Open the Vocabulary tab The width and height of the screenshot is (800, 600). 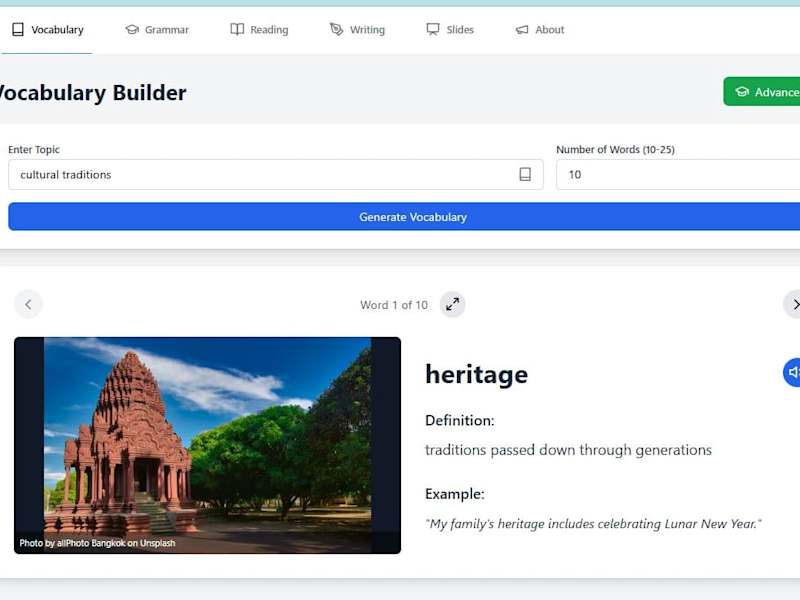(47, 30)
